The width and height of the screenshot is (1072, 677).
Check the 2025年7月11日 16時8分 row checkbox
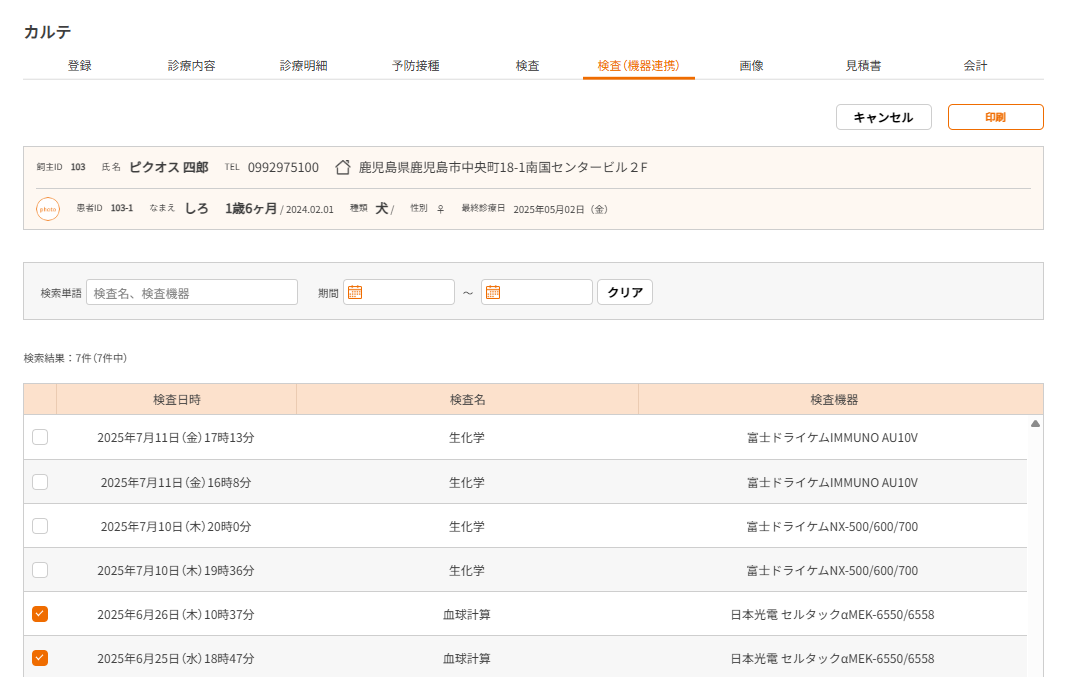pyautogui.click(x=40, y=482)
